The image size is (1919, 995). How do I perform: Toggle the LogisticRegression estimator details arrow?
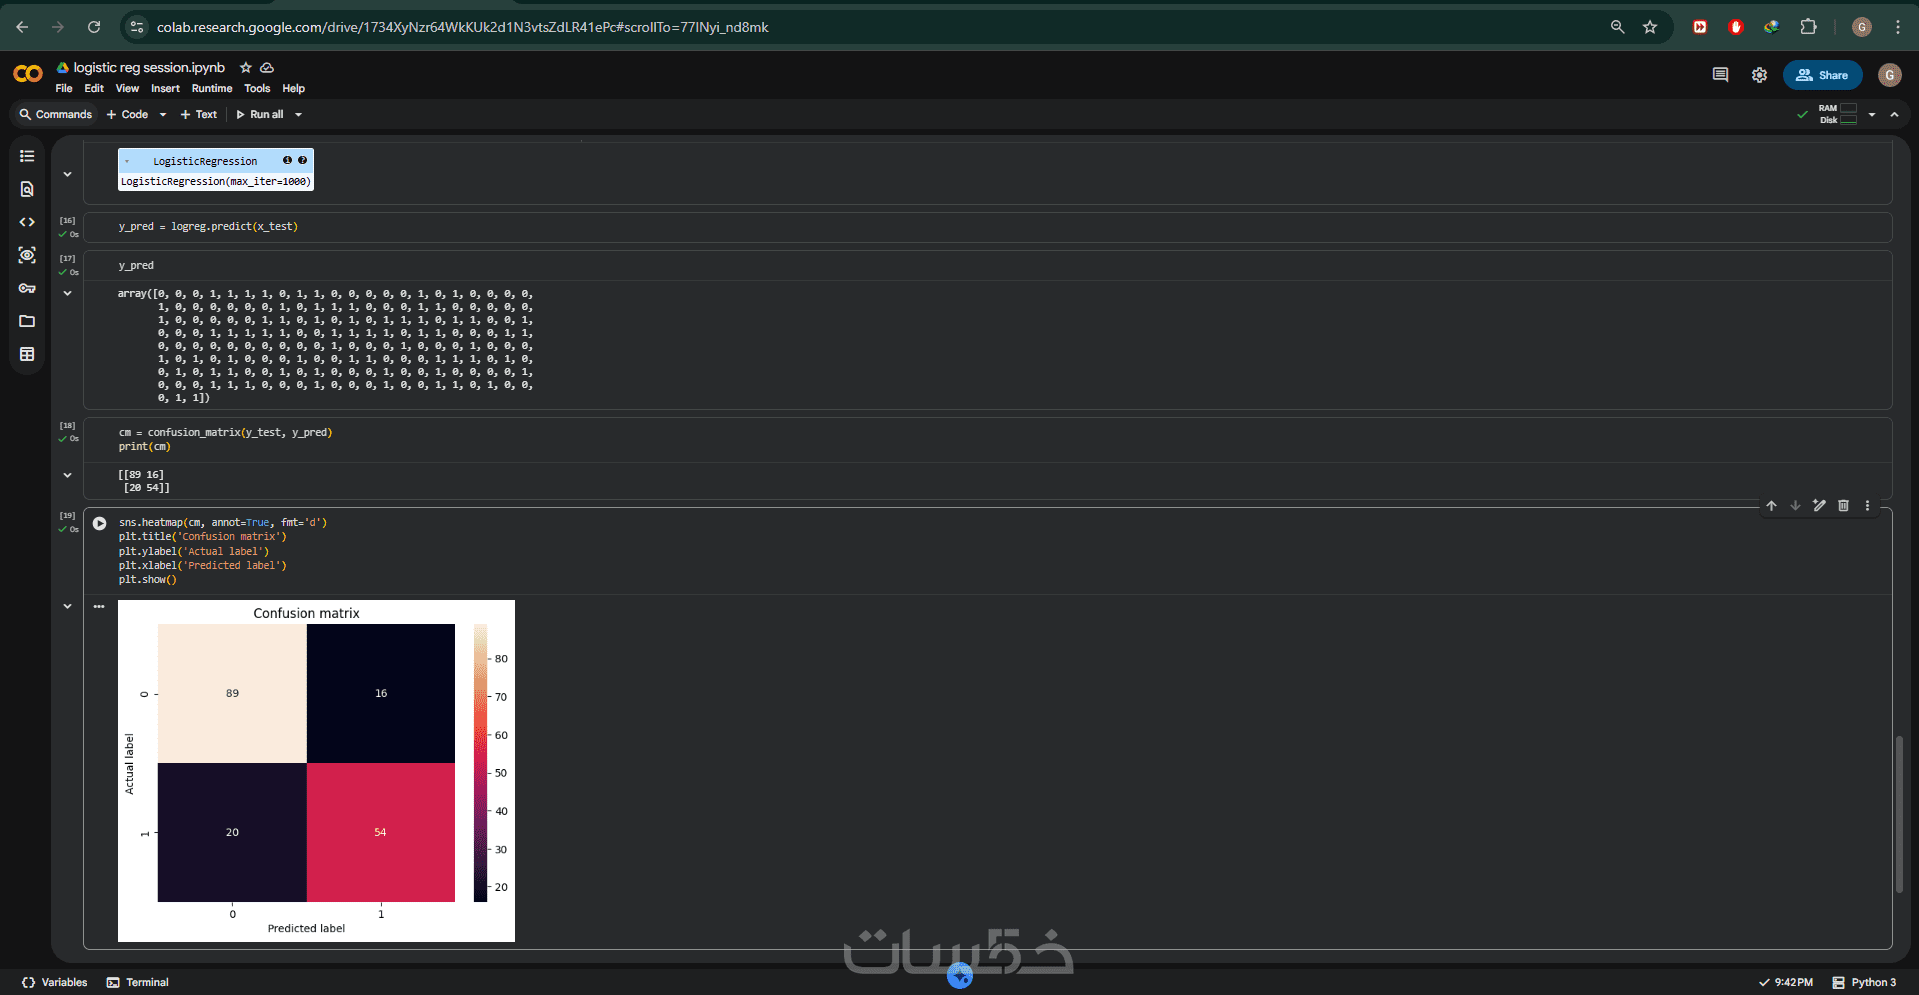click(x=127, y=161)
